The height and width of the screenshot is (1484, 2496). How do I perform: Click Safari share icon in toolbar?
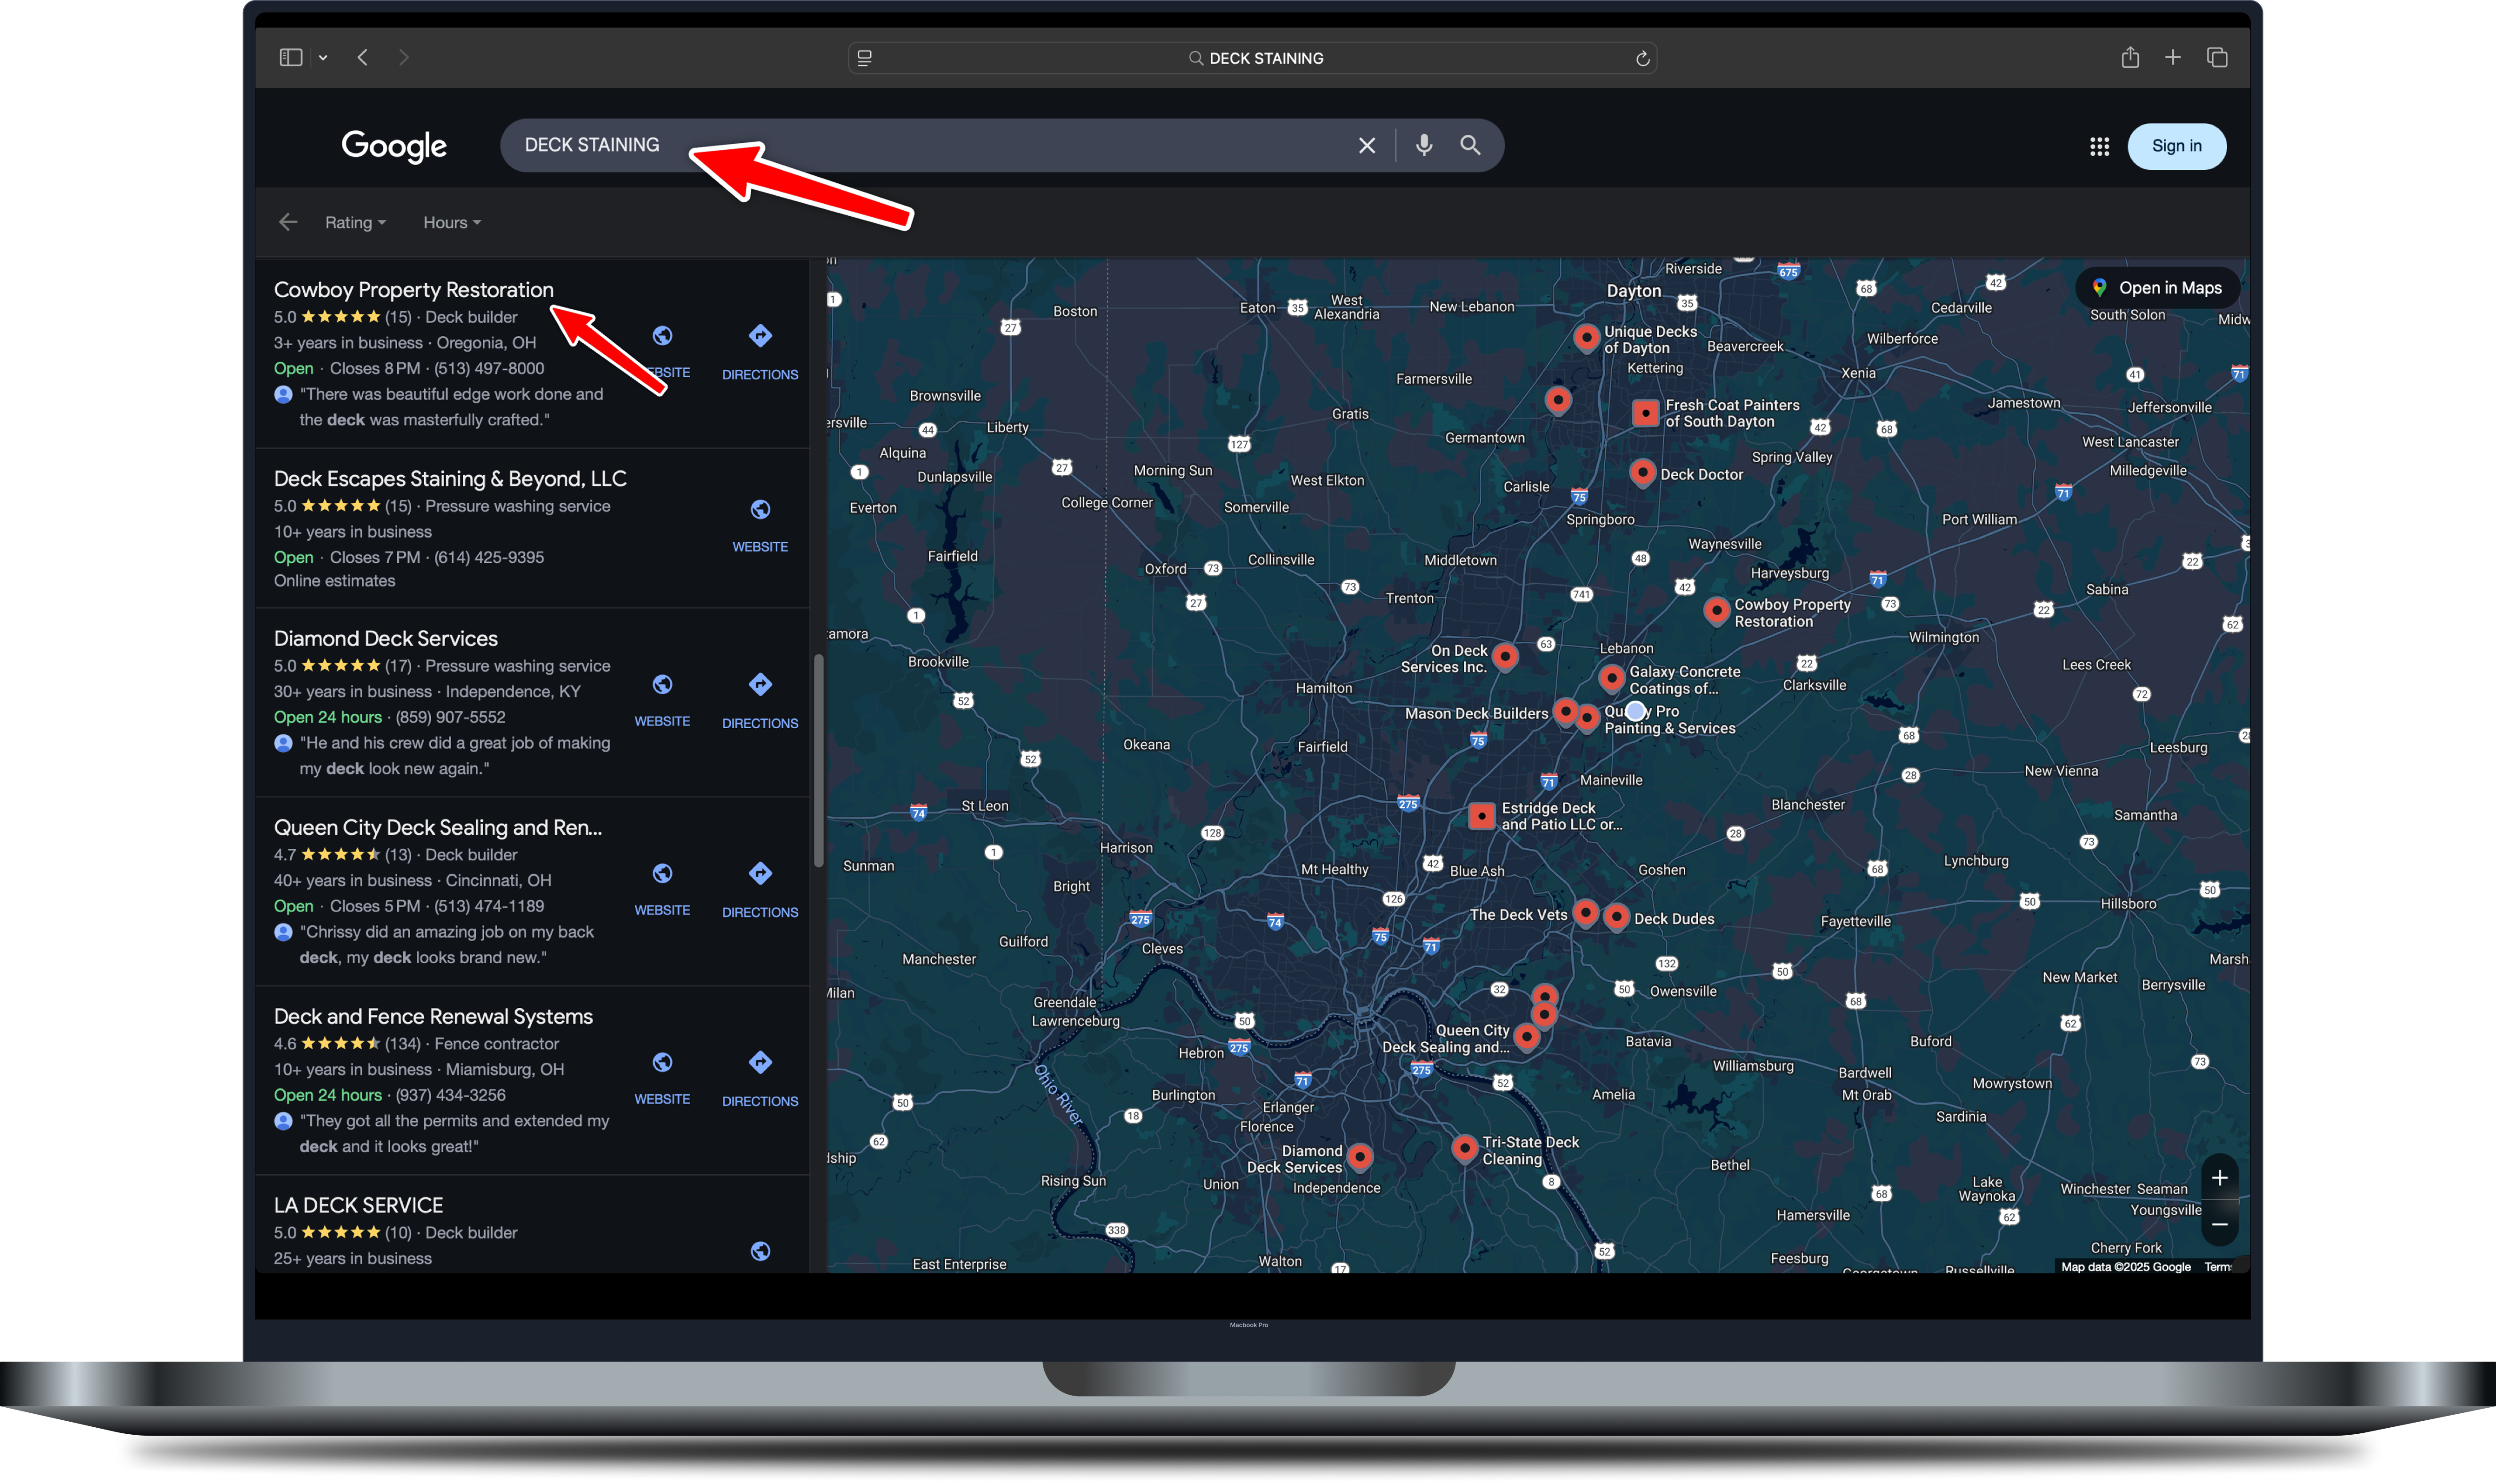(x=2130, y=58)
